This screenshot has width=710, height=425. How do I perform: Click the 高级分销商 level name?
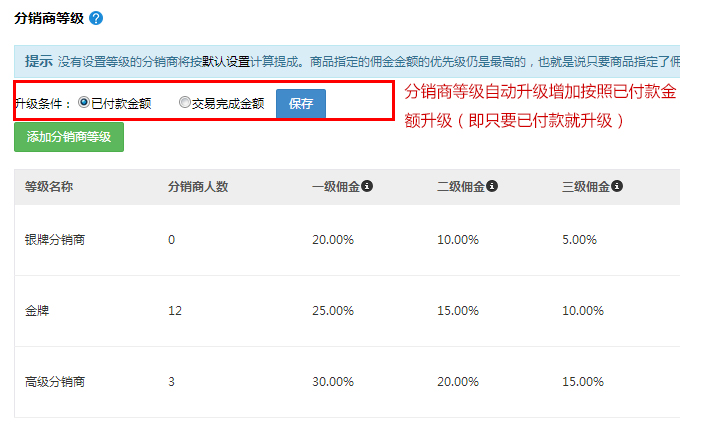point(55,382)
